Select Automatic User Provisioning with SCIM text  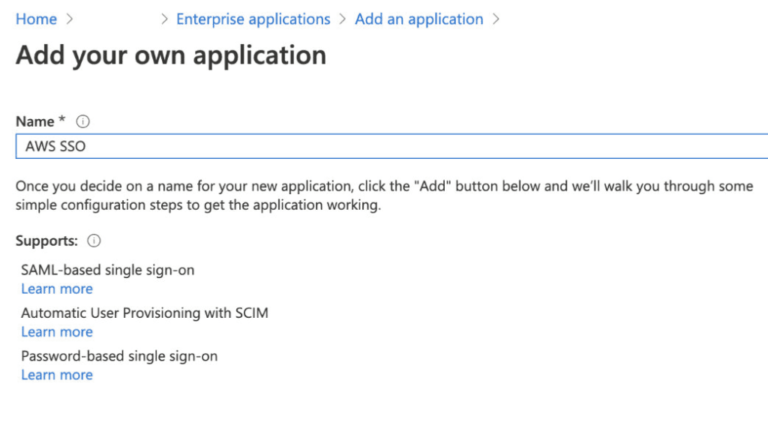pos(145,313)
